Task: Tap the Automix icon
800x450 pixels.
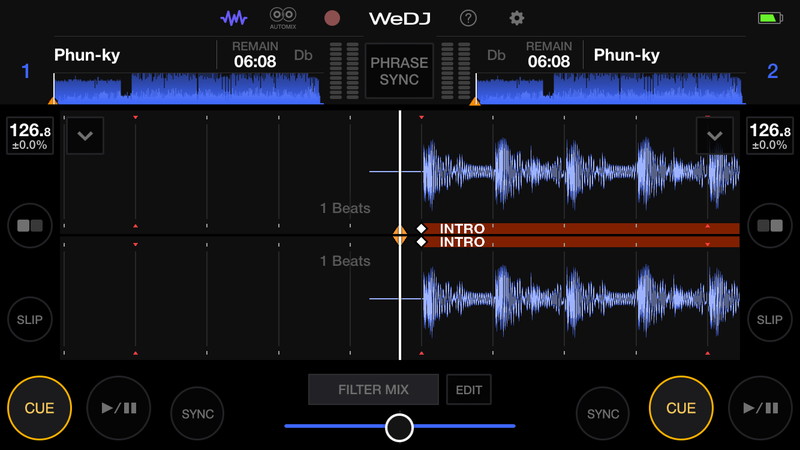Action: 283,18
